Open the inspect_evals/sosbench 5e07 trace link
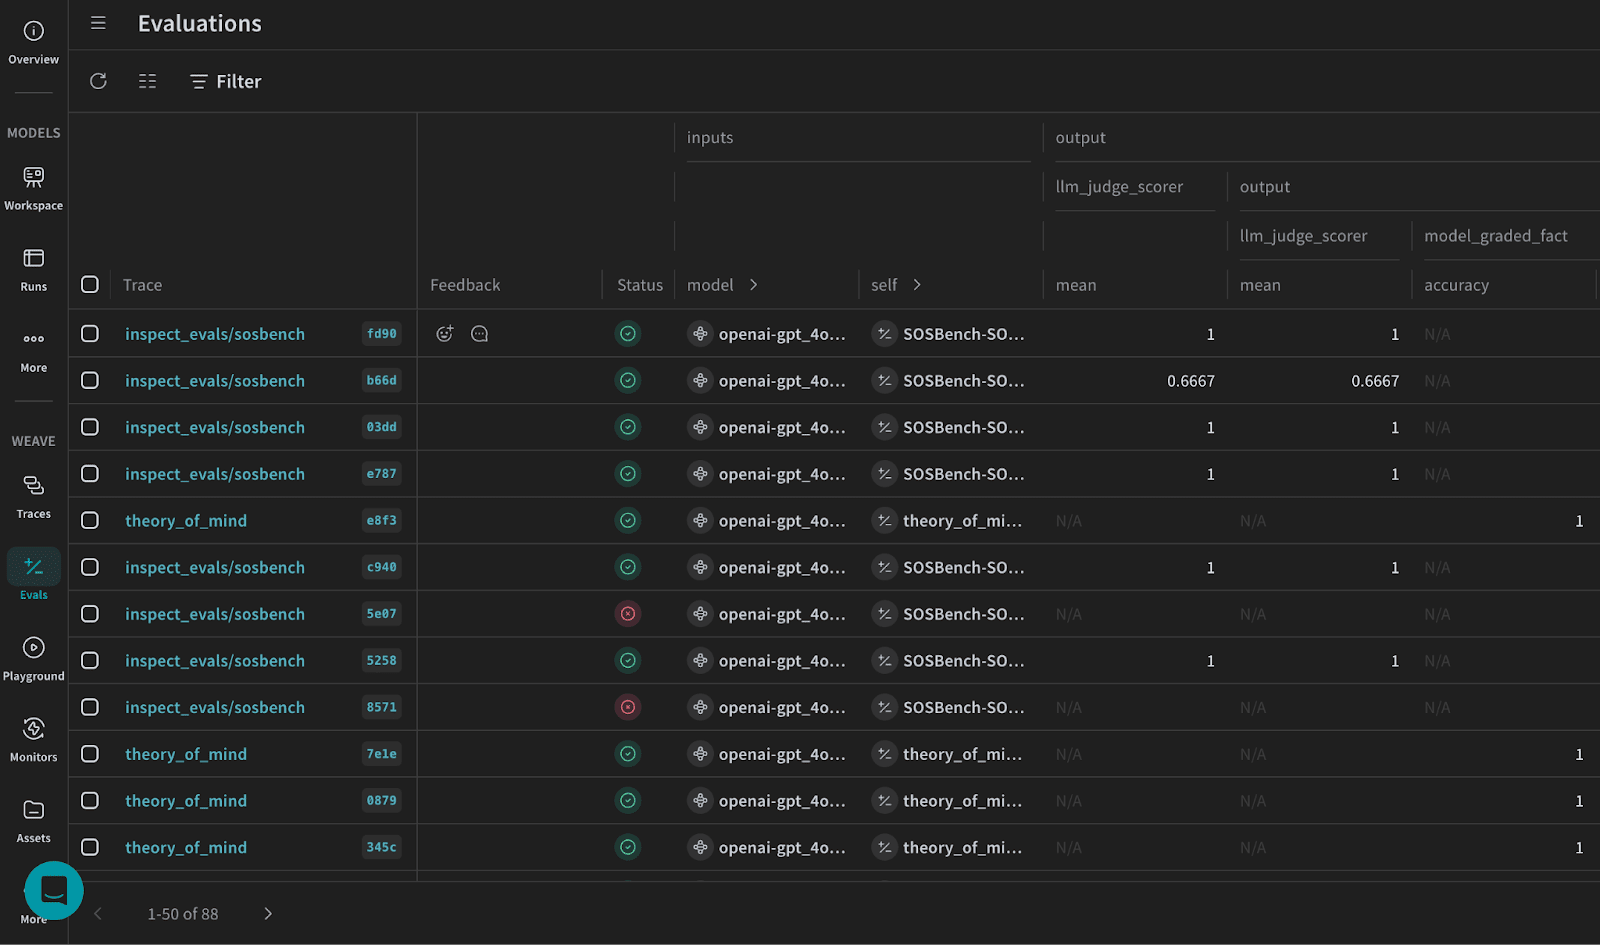The height and width of the screenshot is (945, 1600). click(x=214, y=614)
